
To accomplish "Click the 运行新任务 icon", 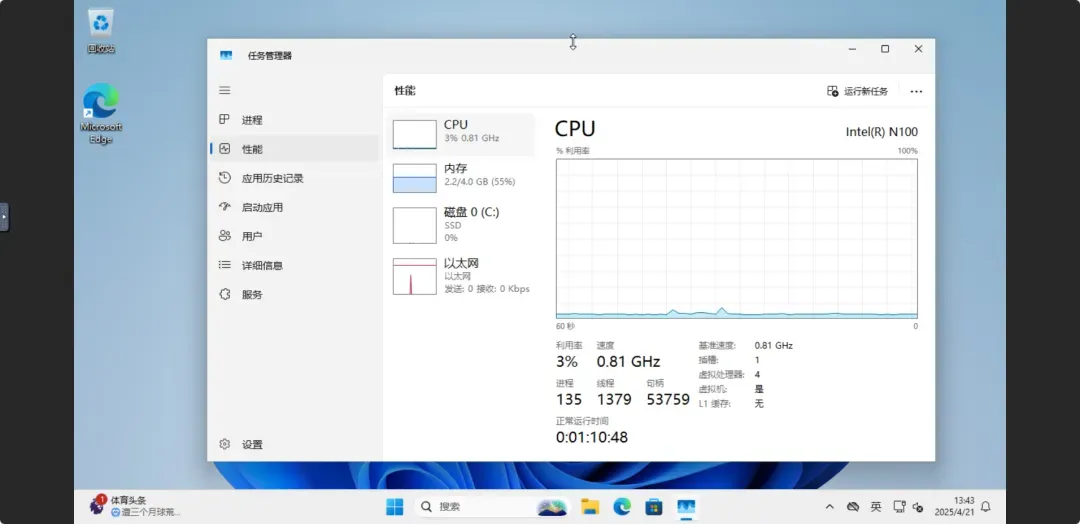I will 833,91.
